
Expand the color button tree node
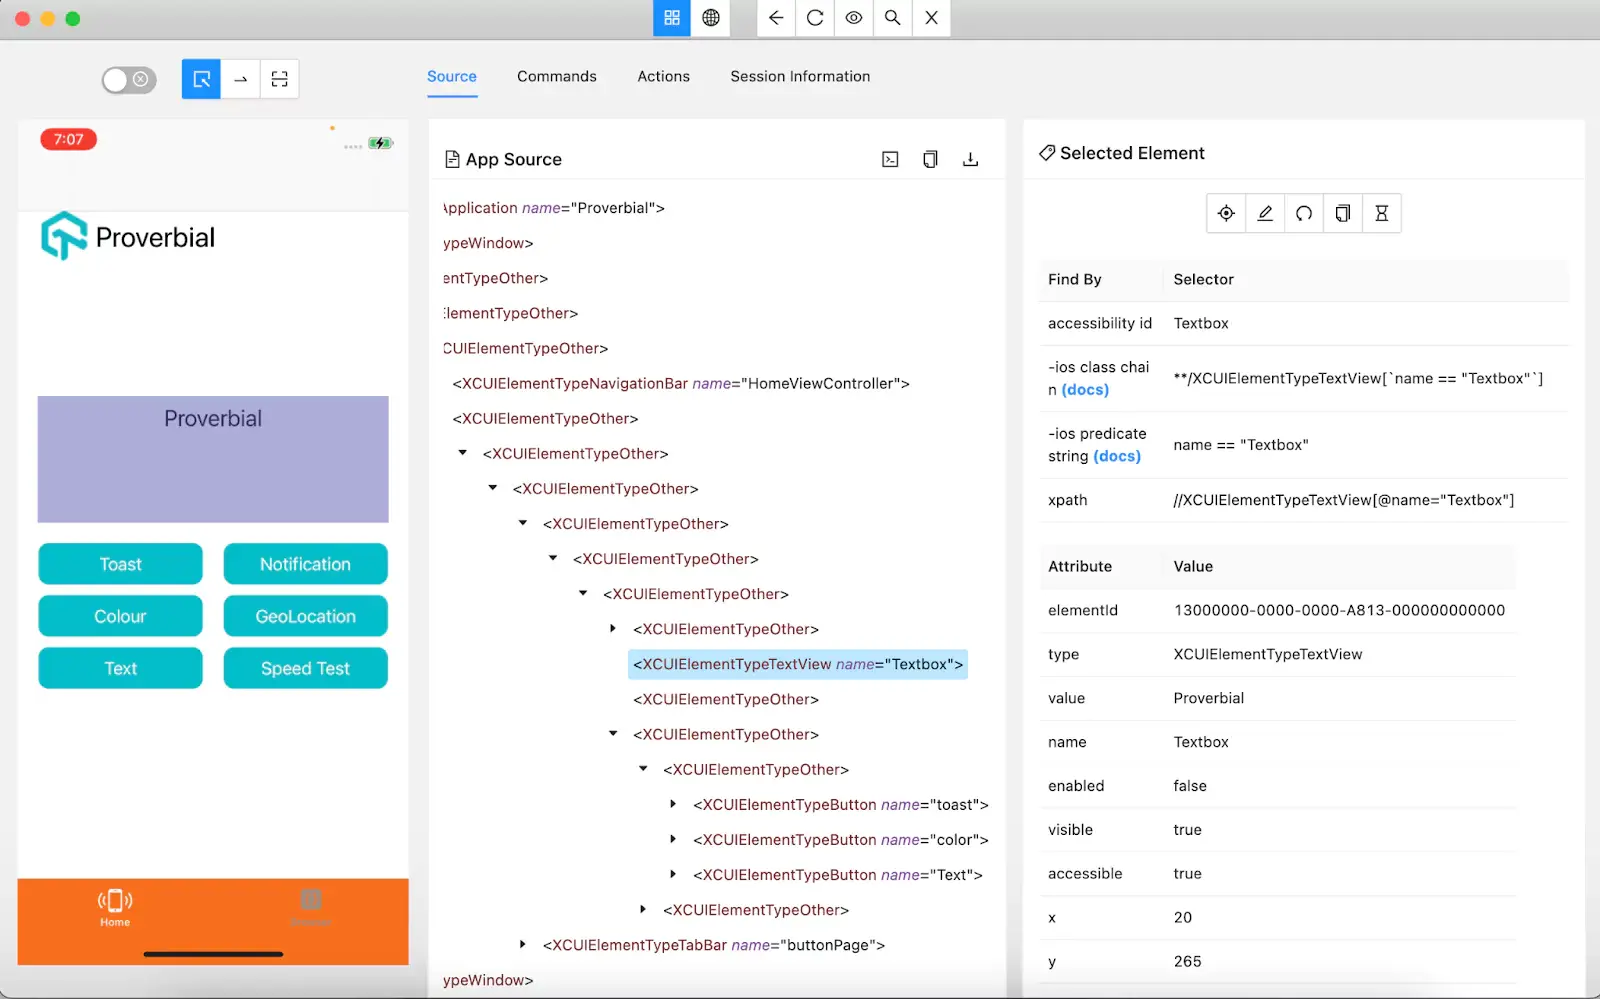coord(673,839)
